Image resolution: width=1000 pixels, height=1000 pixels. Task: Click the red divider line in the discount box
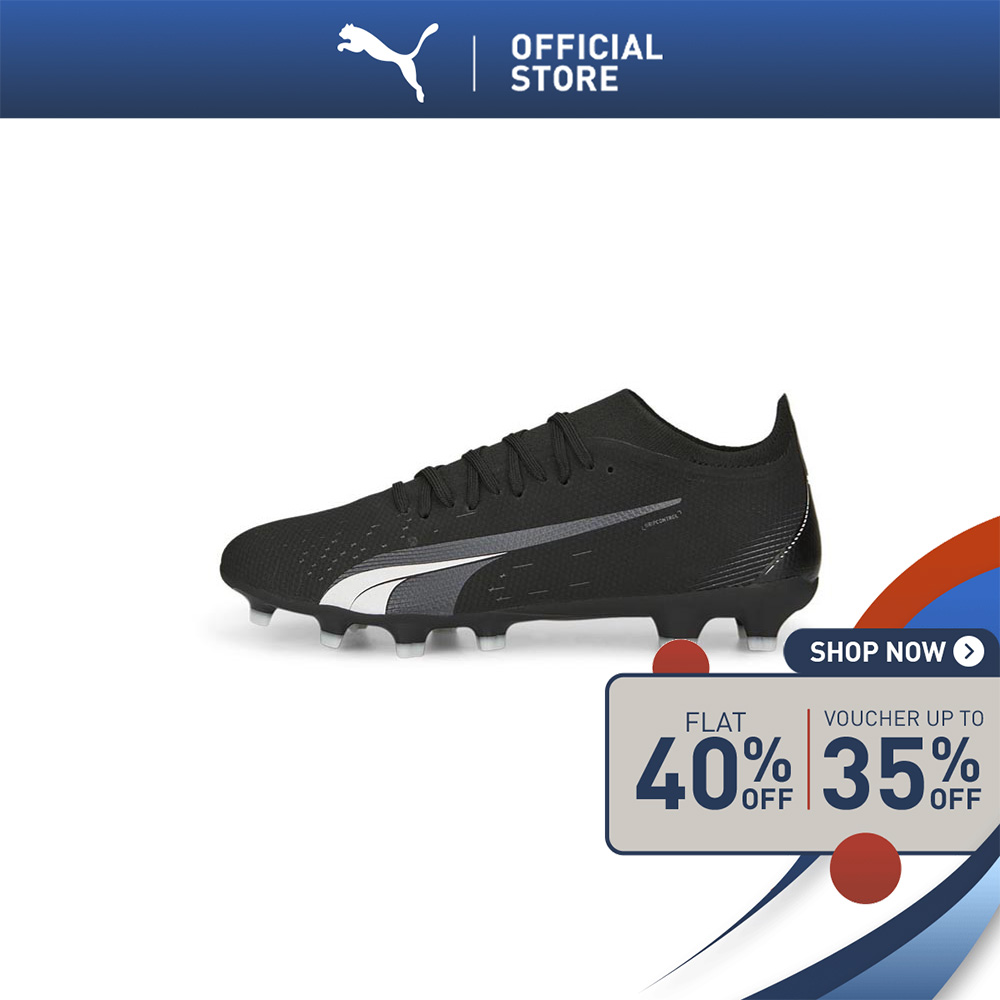[808, 759]
